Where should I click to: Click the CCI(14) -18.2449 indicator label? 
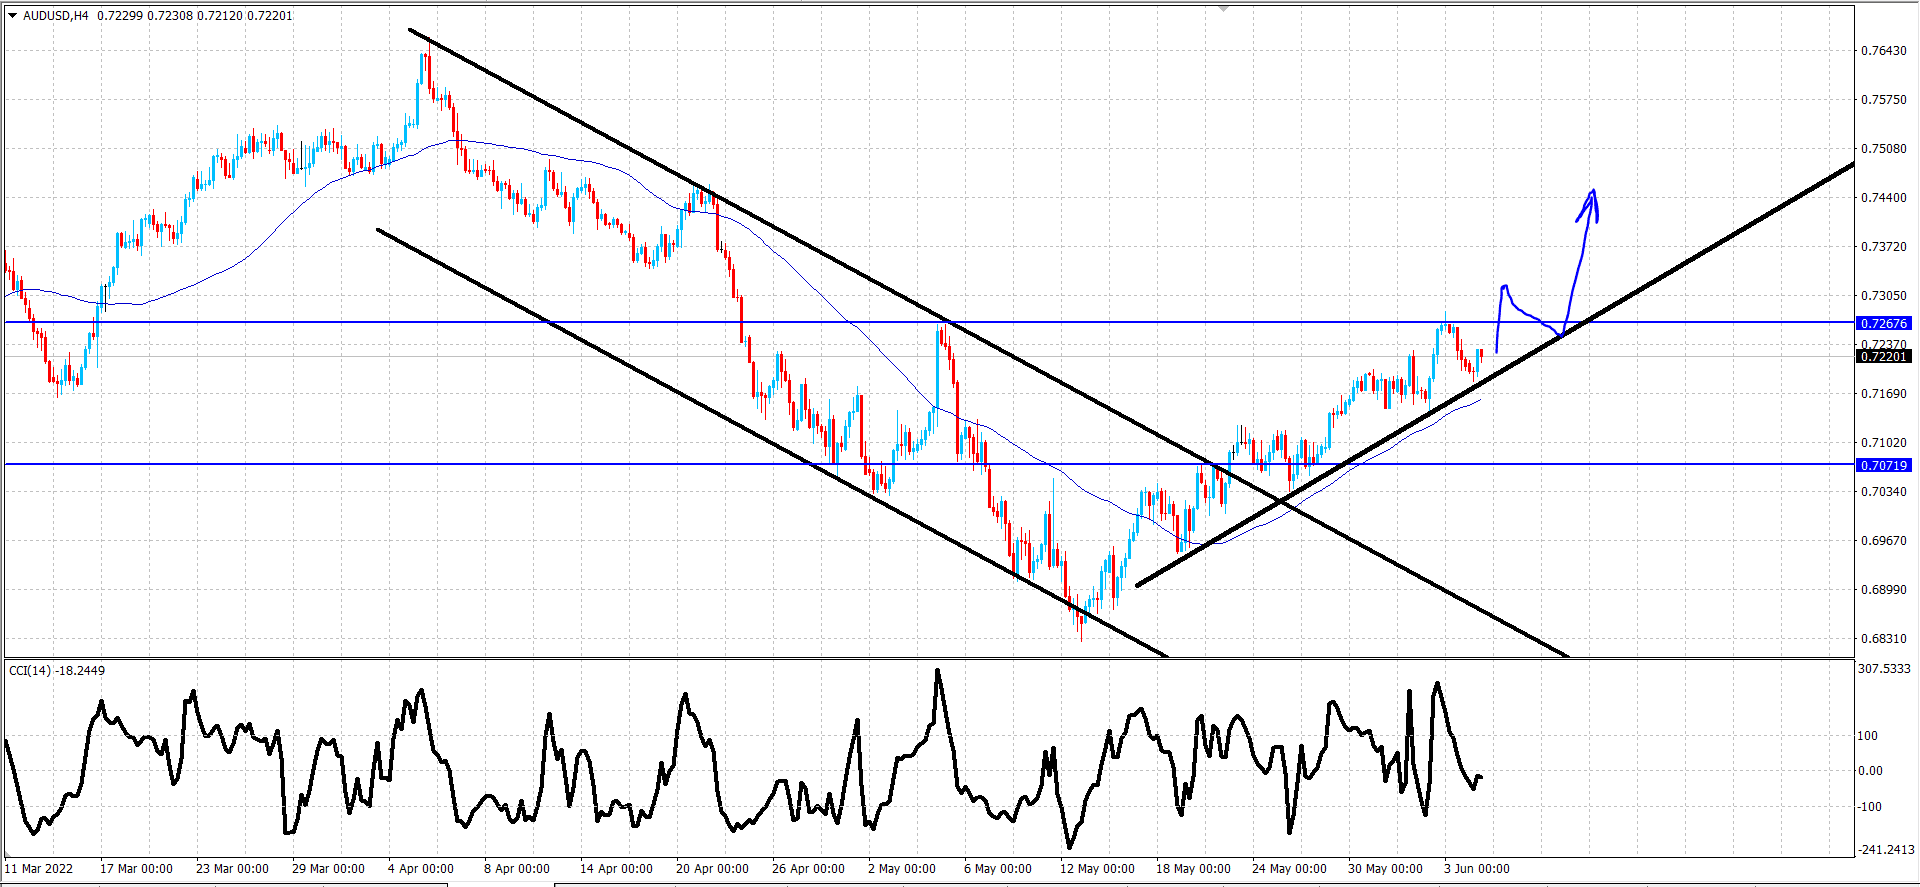coord(57,670)
